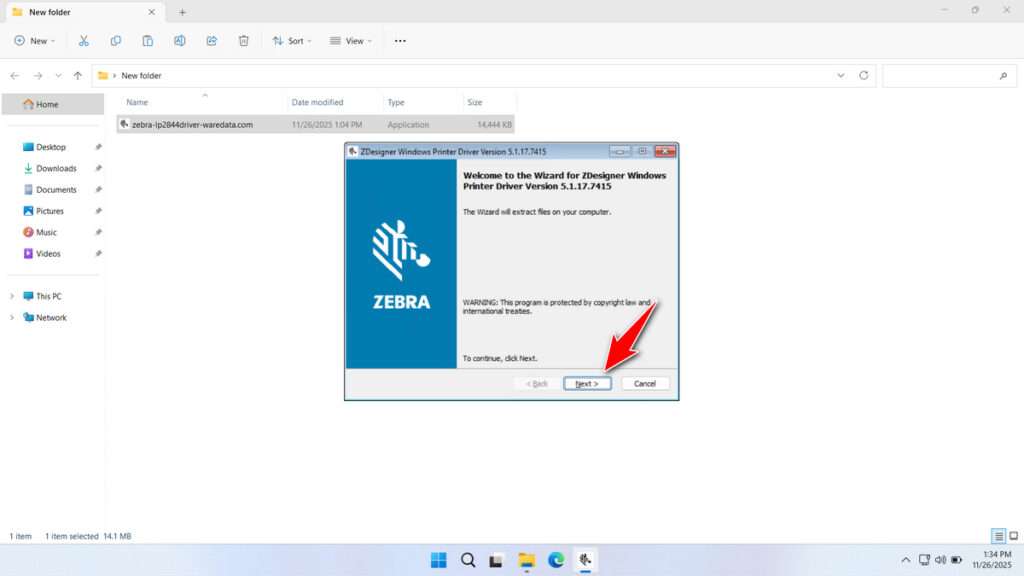Image resolution: width=1024 pixels, height=576 pixels.
Task: Open the New dropdown menu
Action: tap(35, 41)
